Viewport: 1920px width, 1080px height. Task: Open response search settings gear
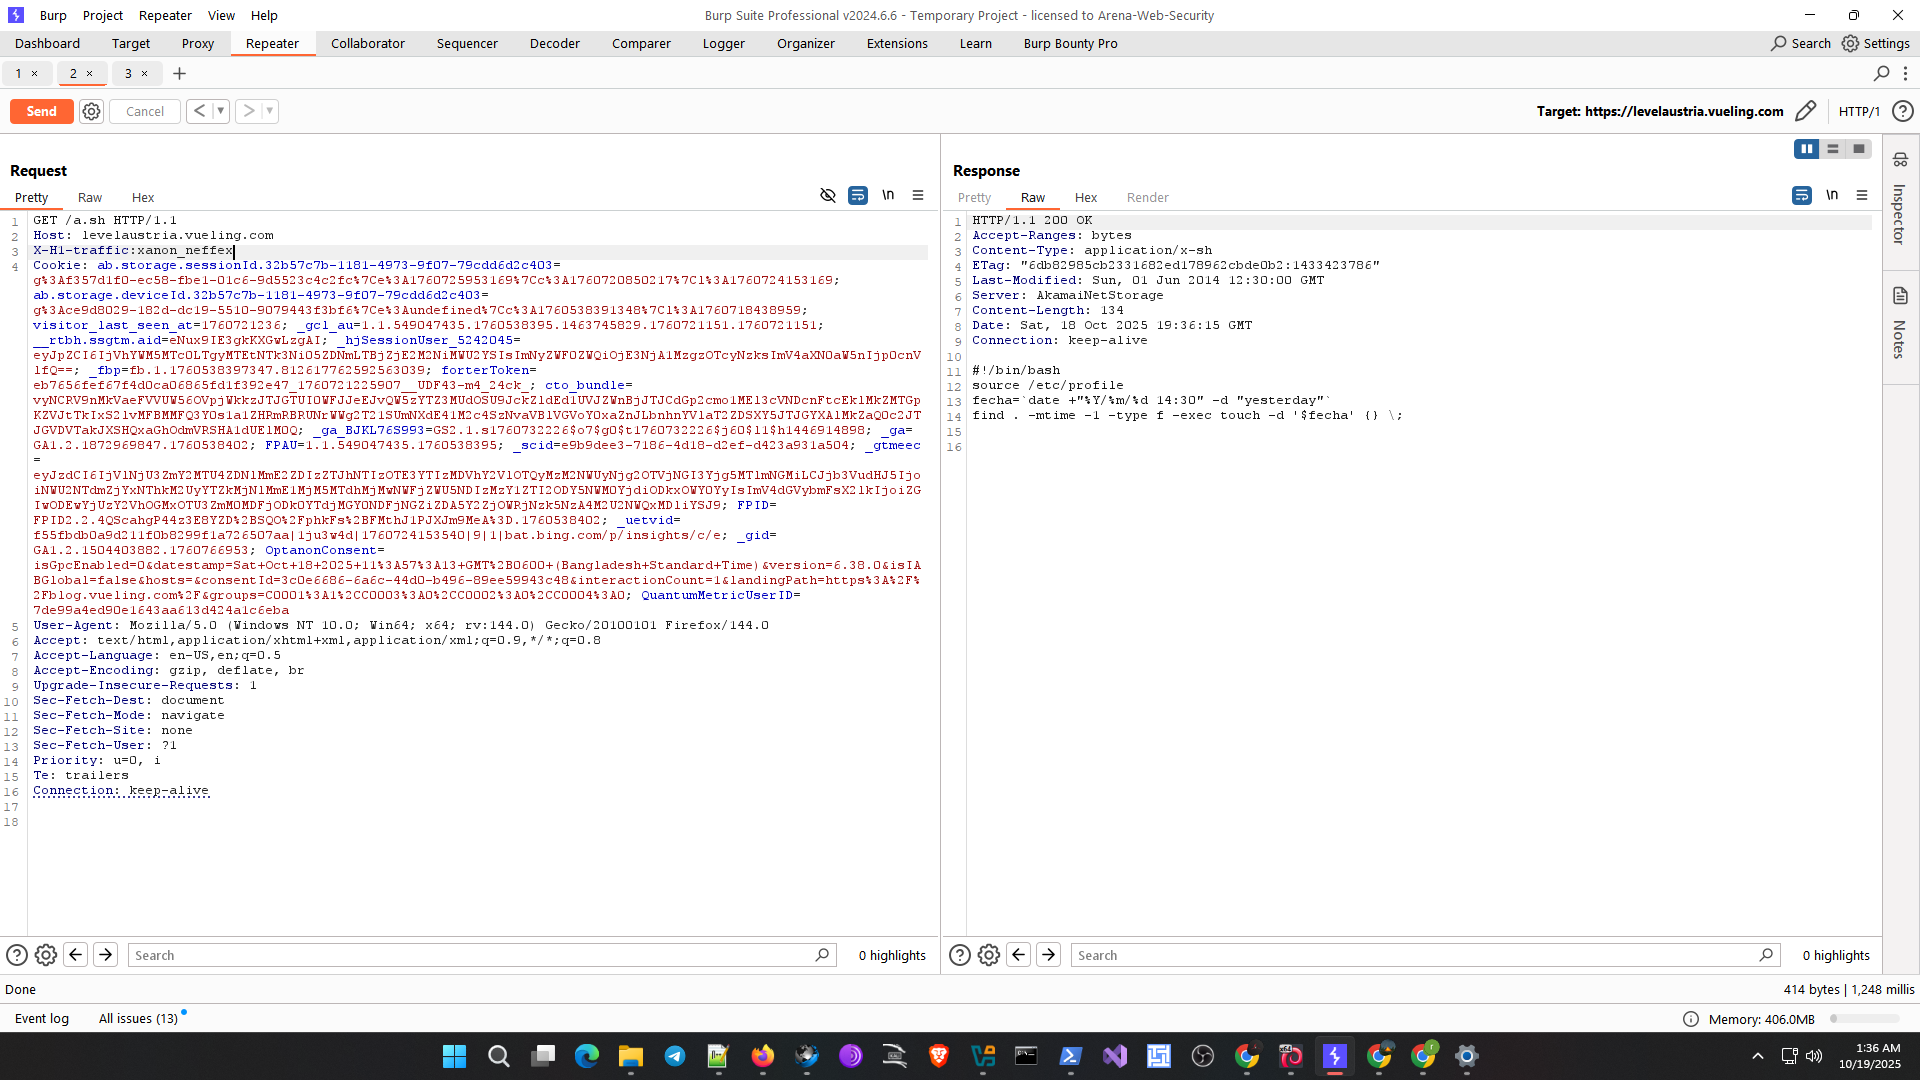(989, 955)
